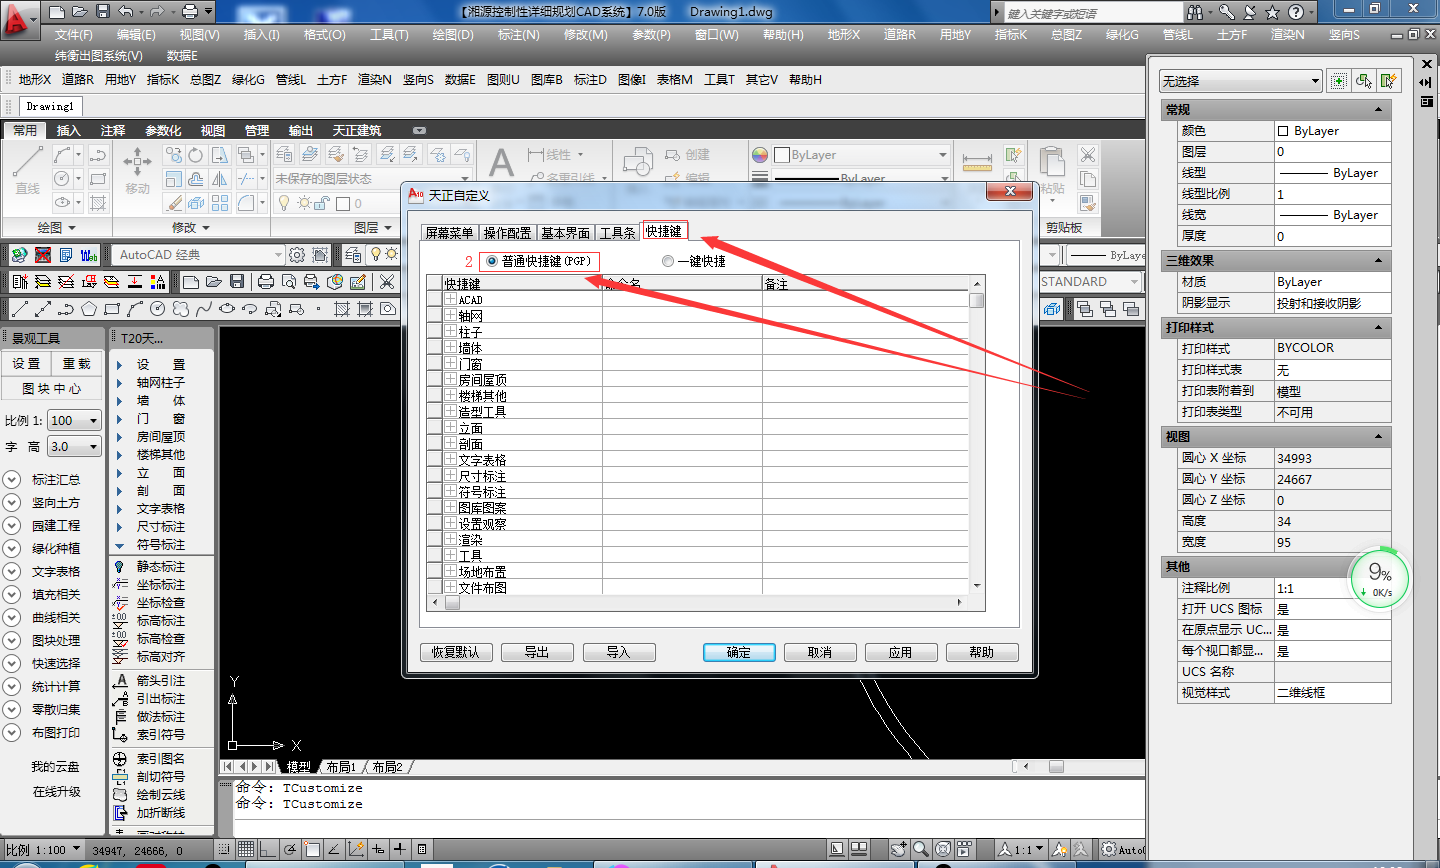Image resolution: width=1440 pixels, height=868 pixels.
Task: Click the layer color swatch in ribbon layer panel
Action: pos(343,203)
